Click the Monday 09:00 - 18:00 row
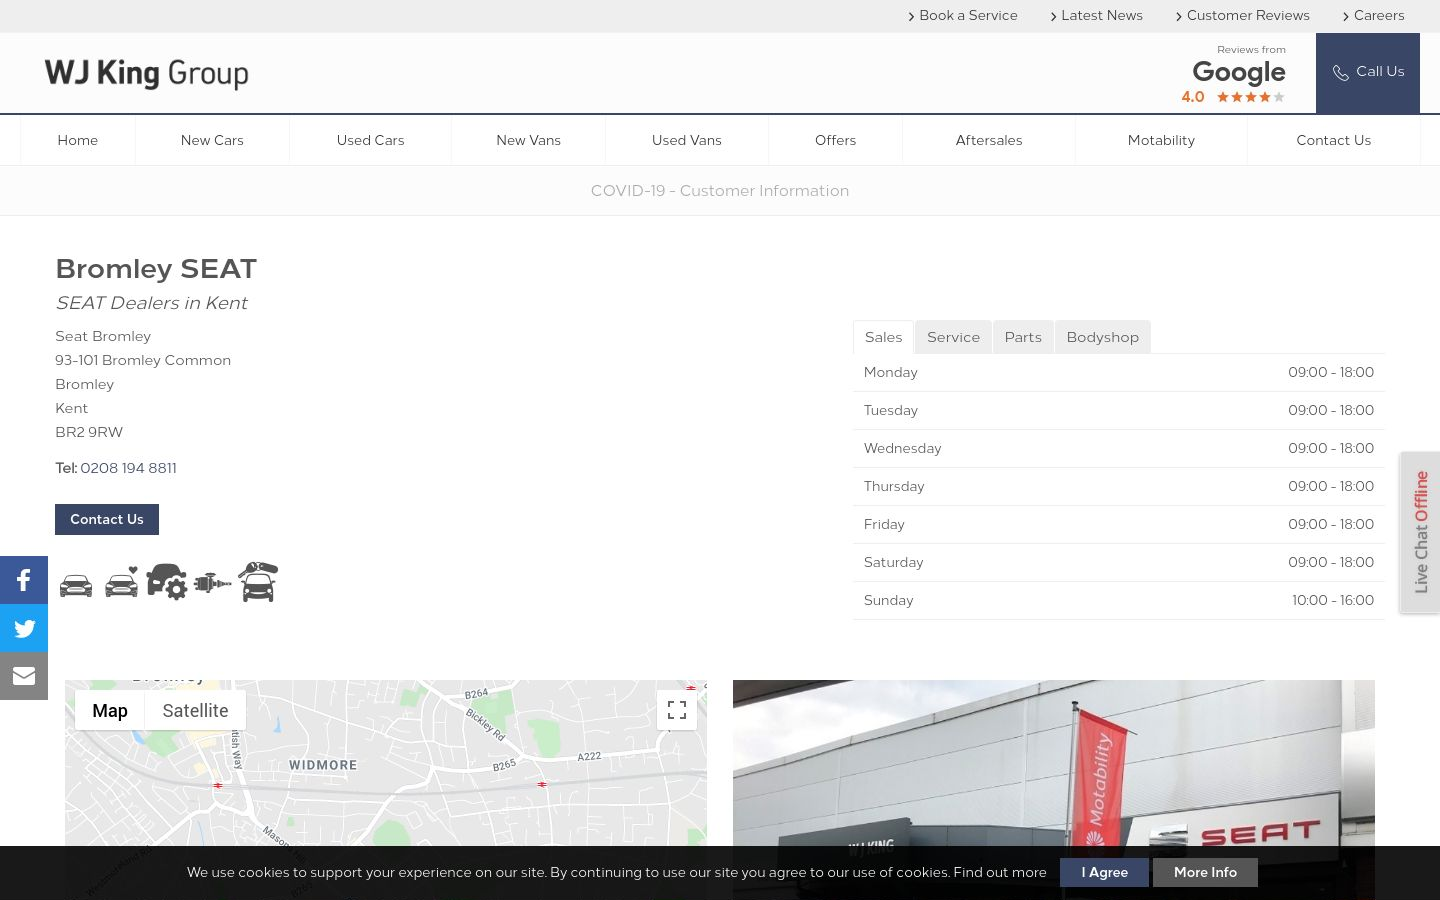Image resolution: width=1440 pixels, height=900 pixels. pyautogui.click(x=1119, y=372)
